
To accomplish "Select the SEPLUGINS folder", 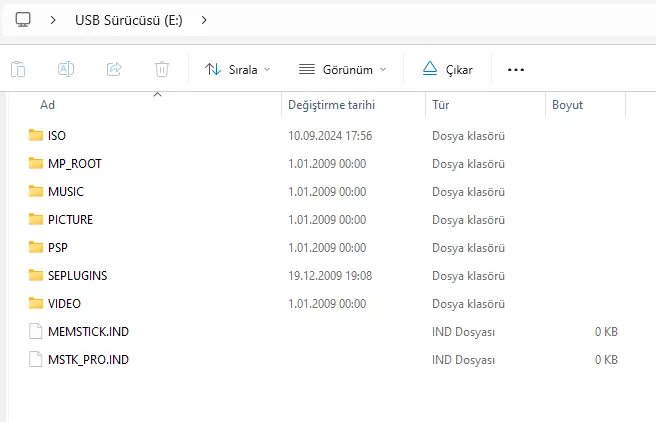I will tap(77, 275).
